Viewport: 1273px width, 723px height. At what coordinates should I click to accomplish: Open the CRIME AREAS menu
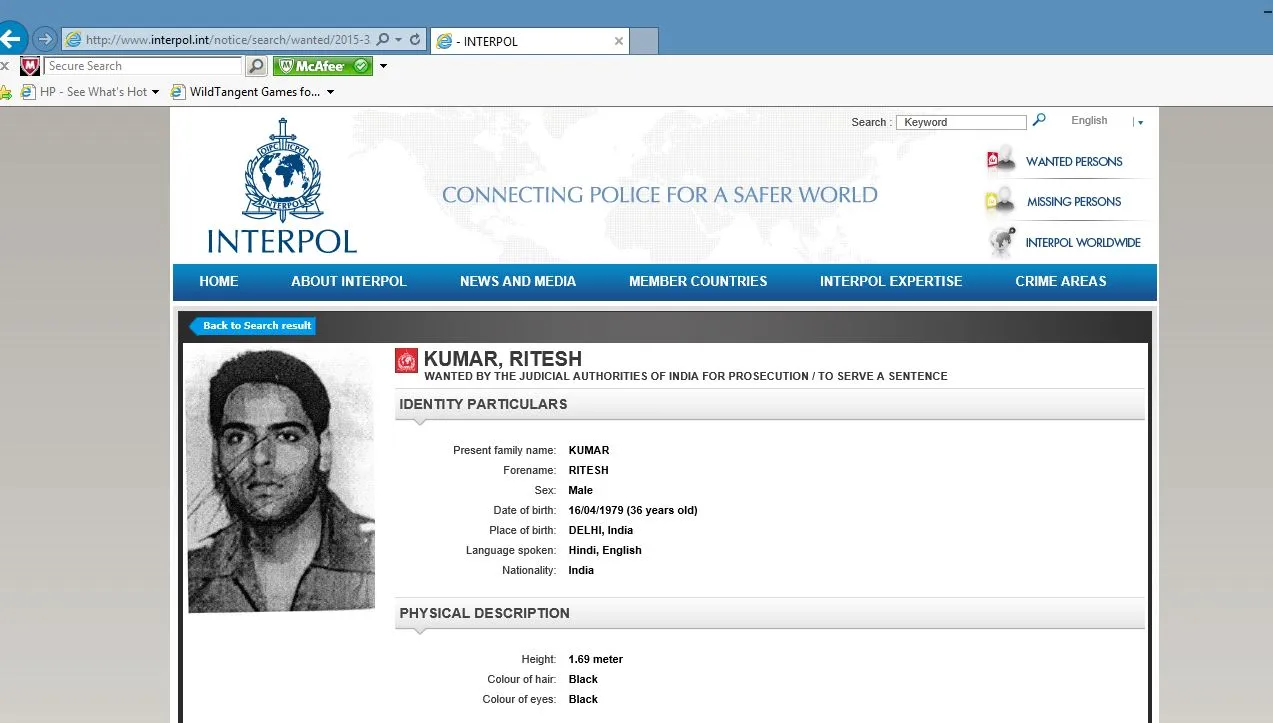[1061, 281]
